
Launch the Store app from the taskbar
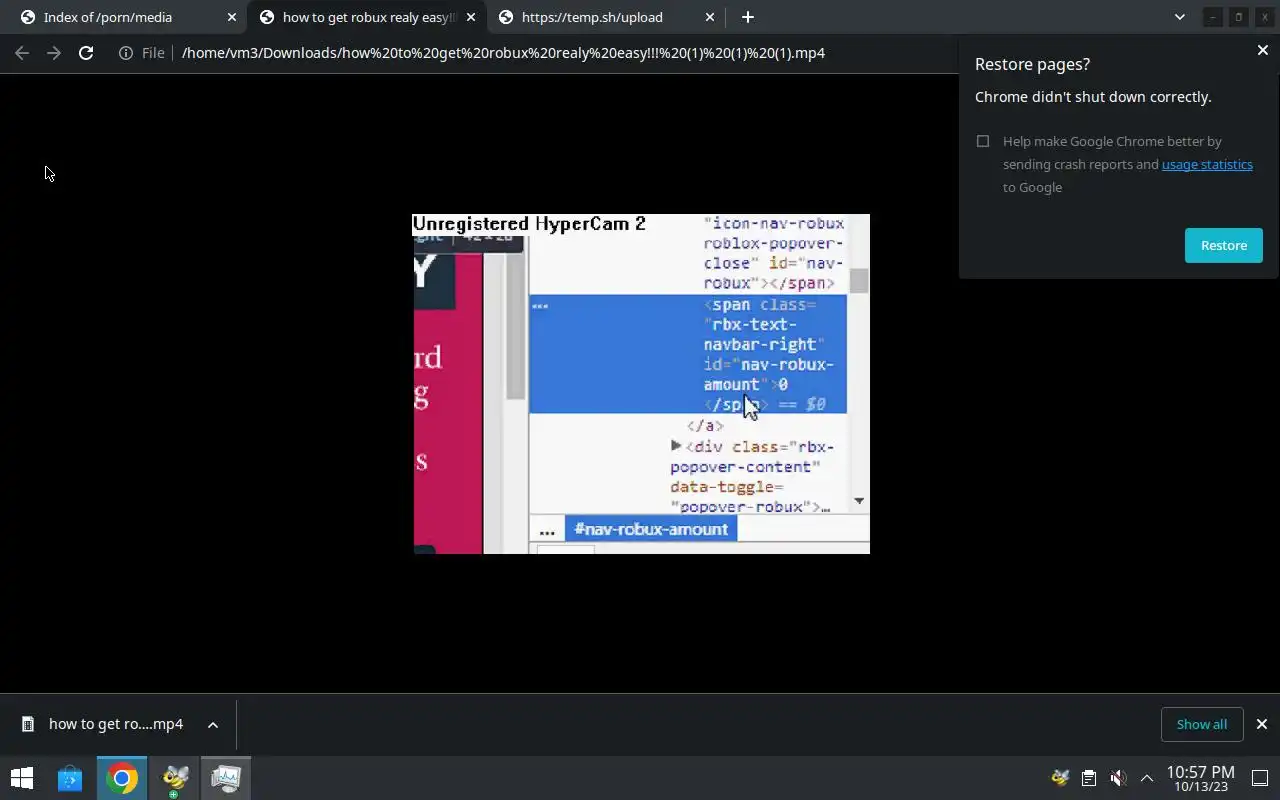click(x=70, y=778)
